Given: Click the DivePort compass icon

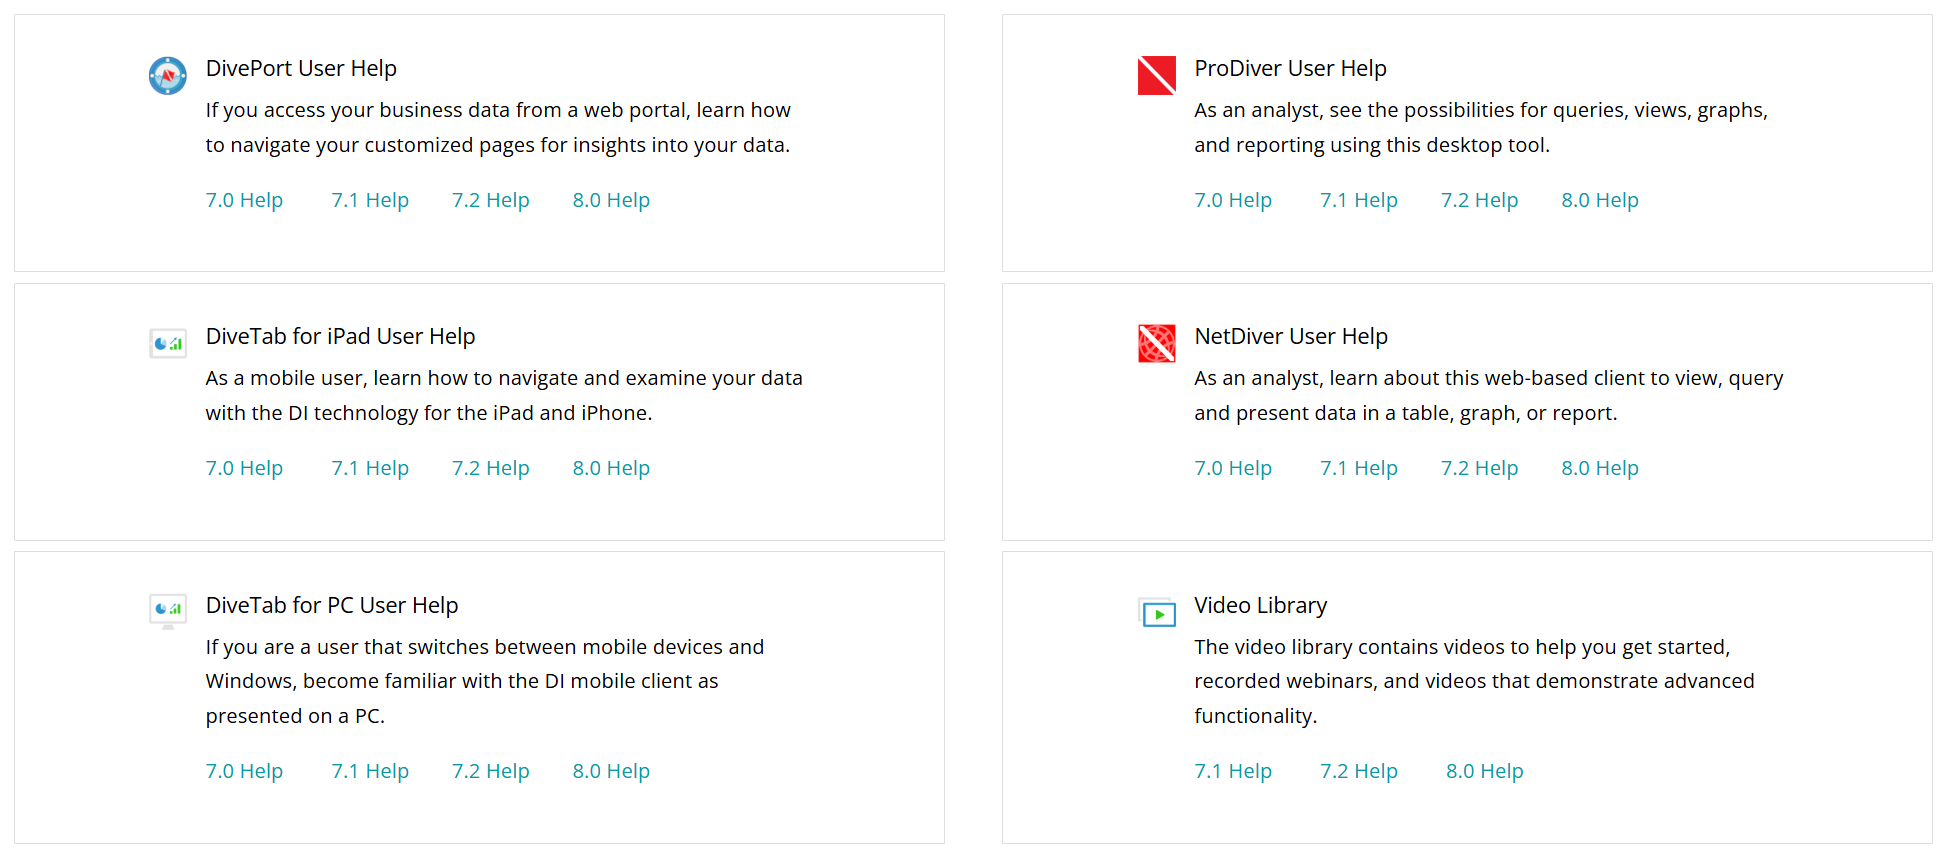Looking at the screenshot, I should (x=167, y=76).
